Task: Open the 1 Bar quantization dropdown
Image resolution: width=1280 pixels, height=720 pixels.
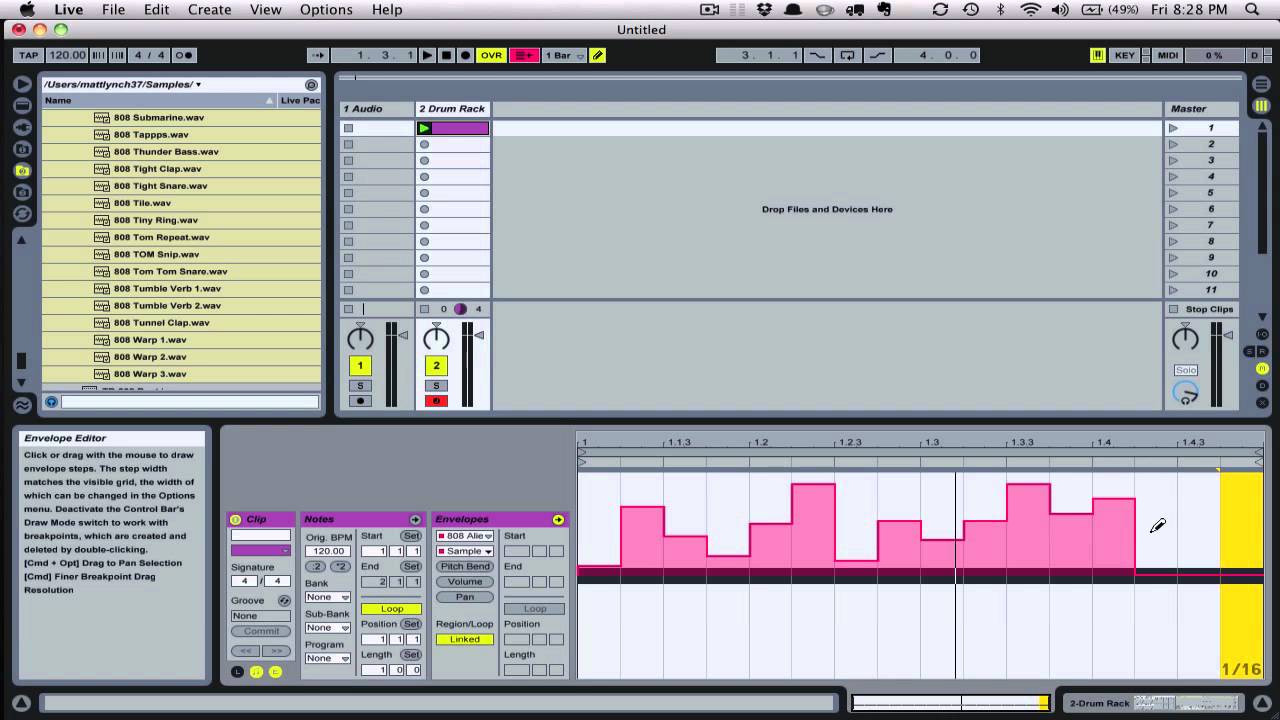Action: click(565, 55)
